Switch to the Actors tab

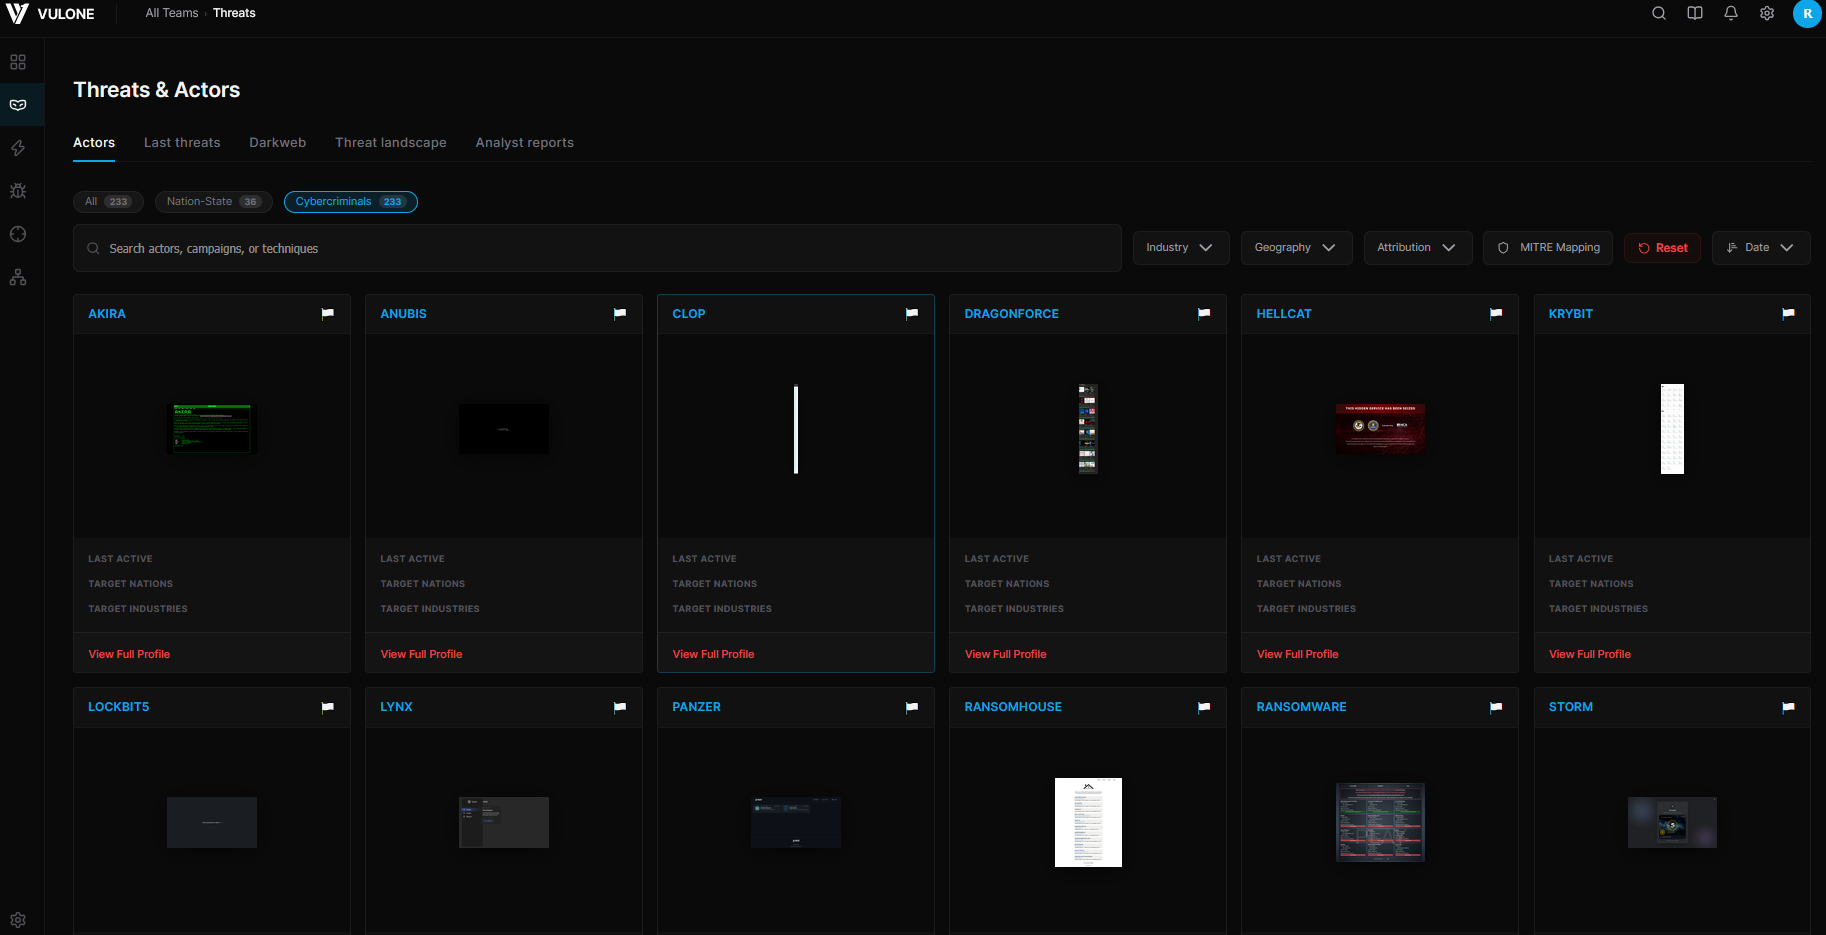[94, 143]
